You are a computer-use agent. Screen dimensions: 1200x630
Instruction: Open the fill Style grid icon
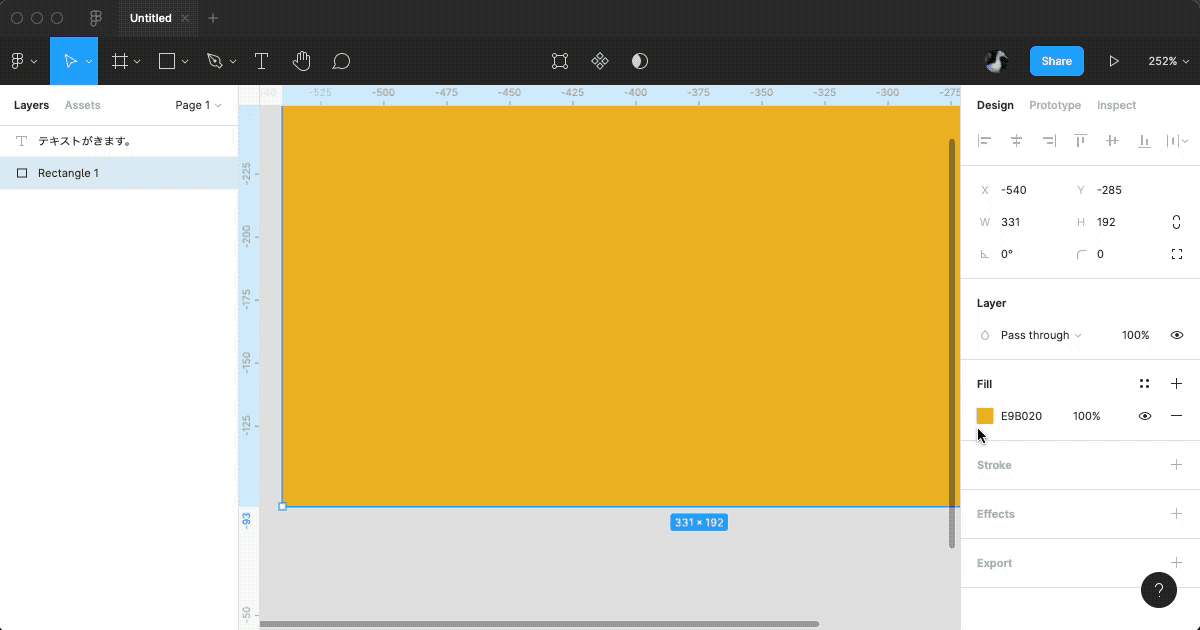click(x=1144, y=384)
